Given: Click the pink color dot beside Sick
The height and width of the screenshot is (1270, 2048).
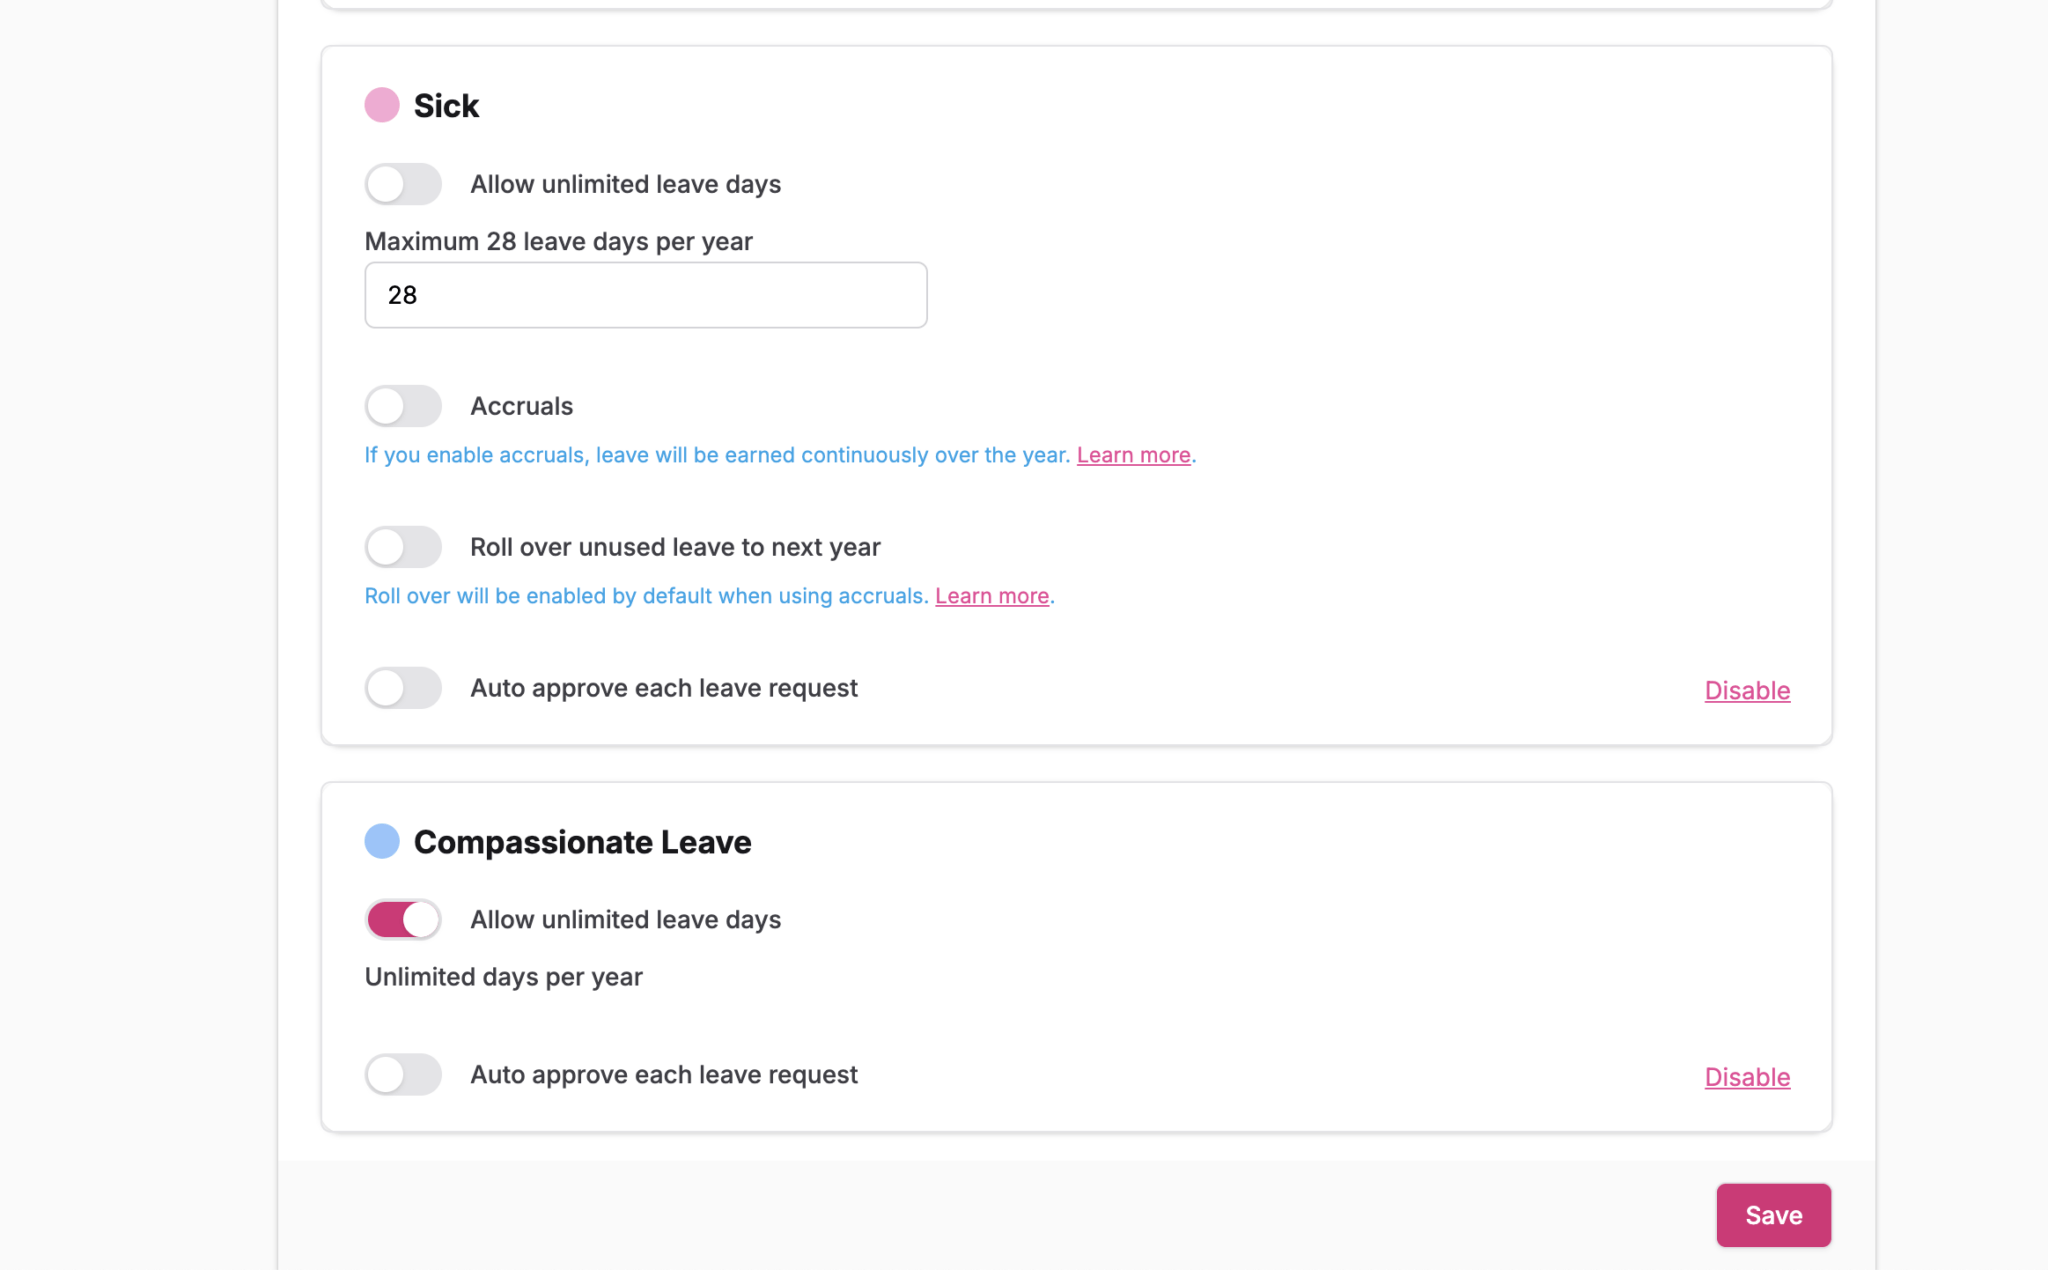Looking at the screenshot, I should pos(382,104).
